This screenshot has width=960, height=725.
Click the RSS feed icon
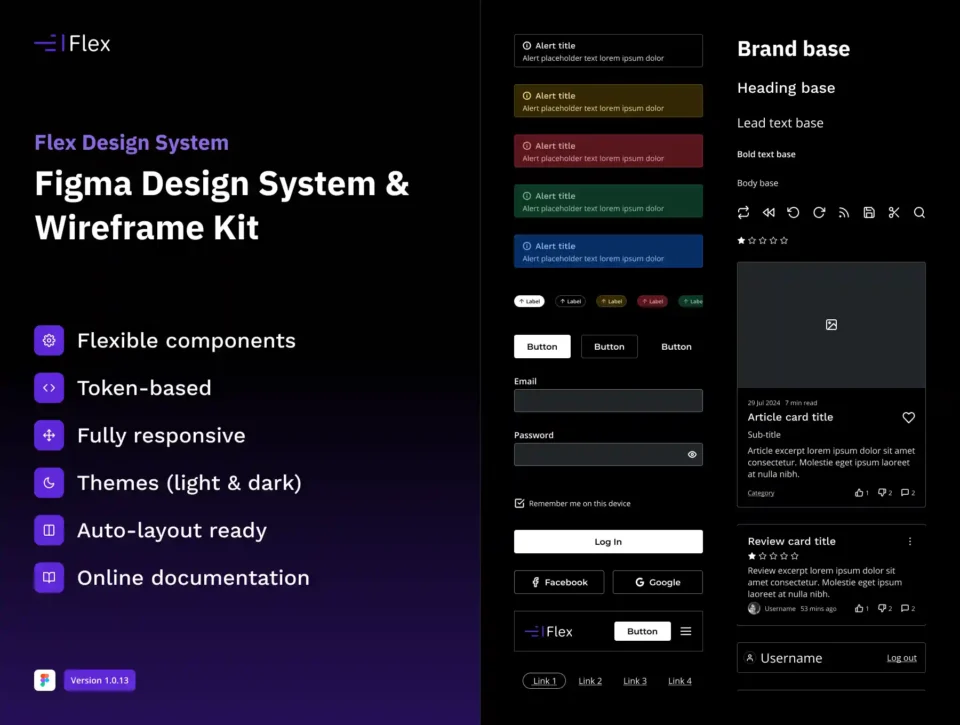[x=843, y=212]
